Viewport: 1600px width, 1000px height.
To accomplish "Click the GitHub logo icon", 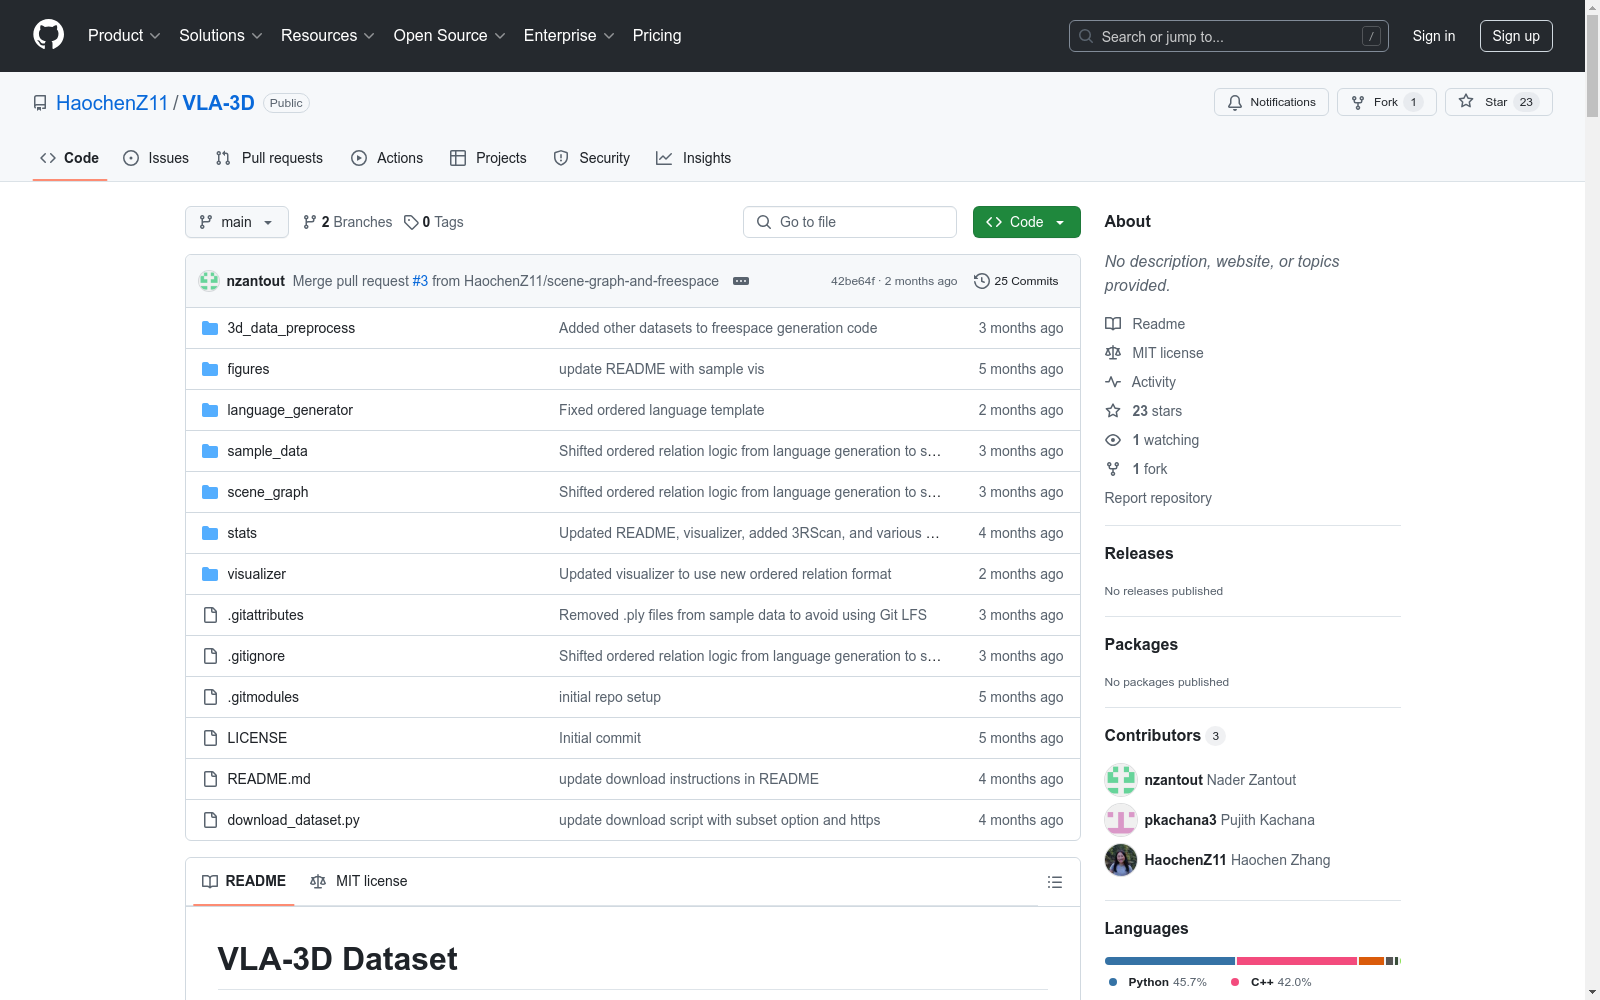I will point(48,35).
